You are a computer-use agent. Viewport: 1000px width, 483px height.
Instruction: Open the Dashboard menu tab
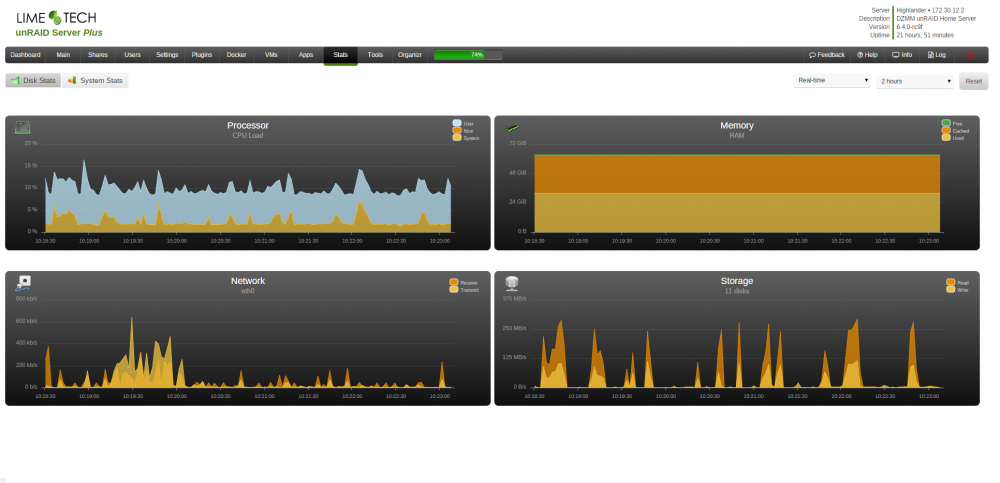(26, 55)
